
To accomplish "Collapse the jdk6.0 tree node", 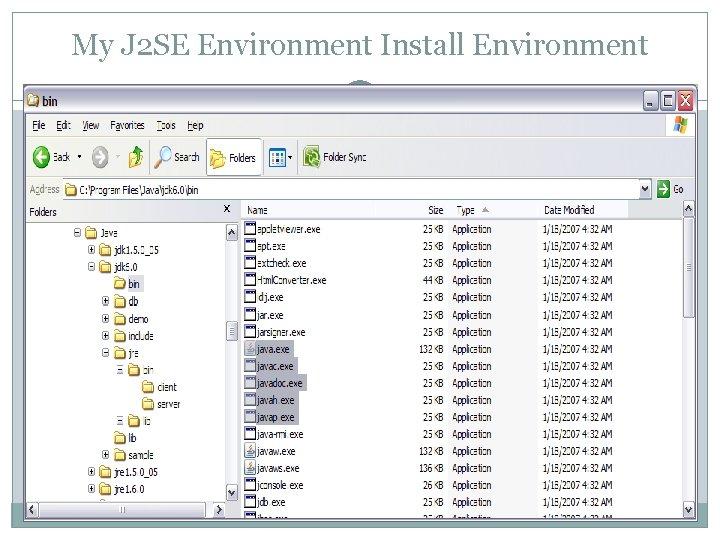I will (x=91, y=267).
